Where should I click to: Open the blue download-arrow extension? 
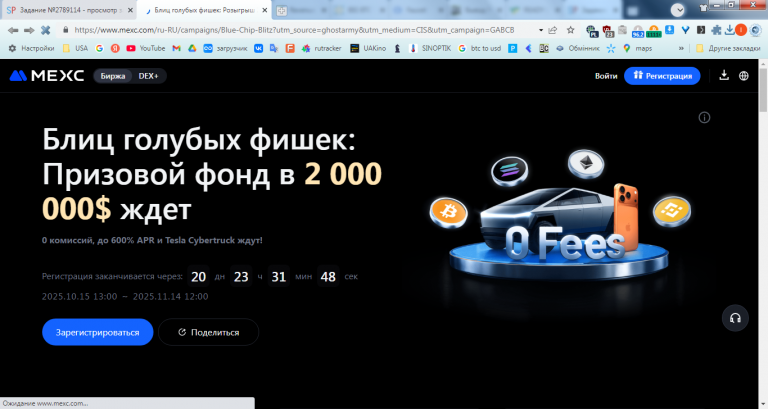pos(670,30)
